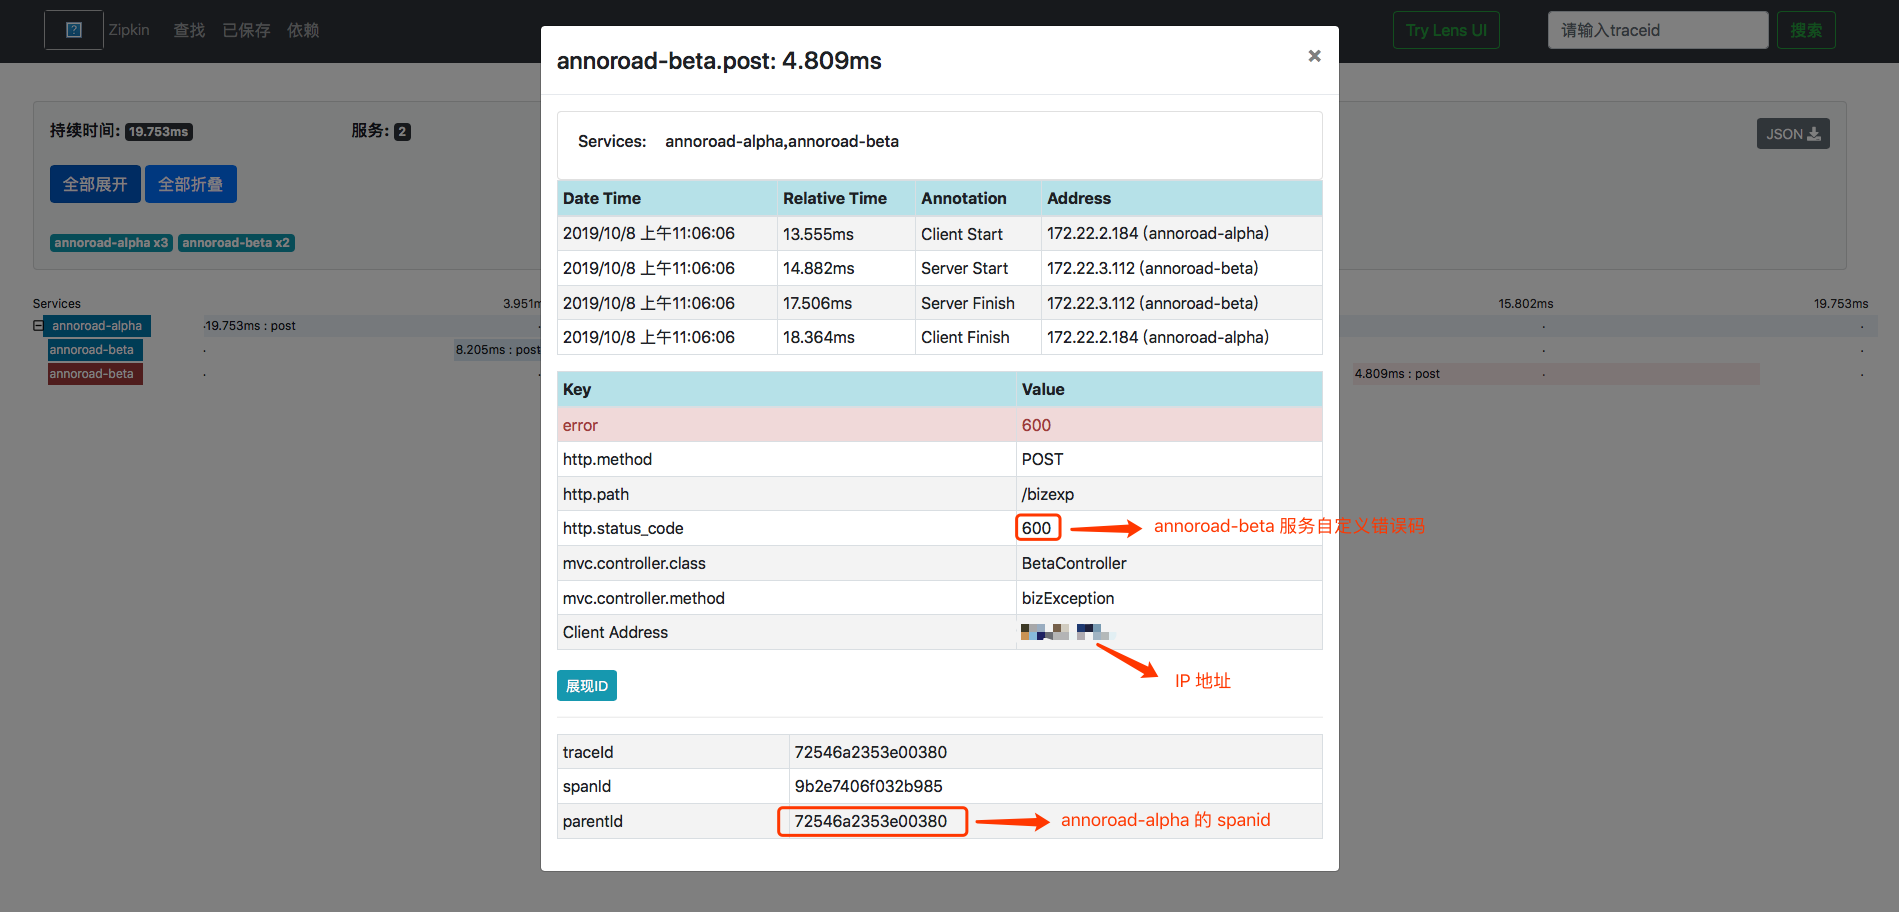
Task: Click the /bizexp path value
Action: coord(1048,494)
